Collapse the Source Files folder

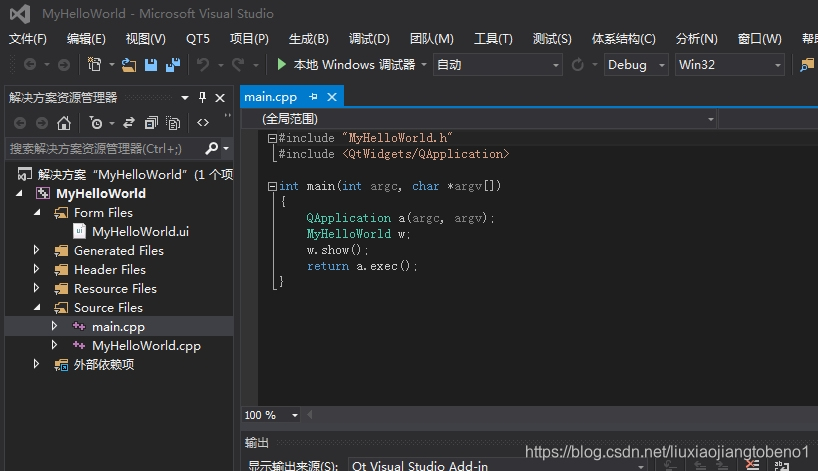(x=37, y=308)
